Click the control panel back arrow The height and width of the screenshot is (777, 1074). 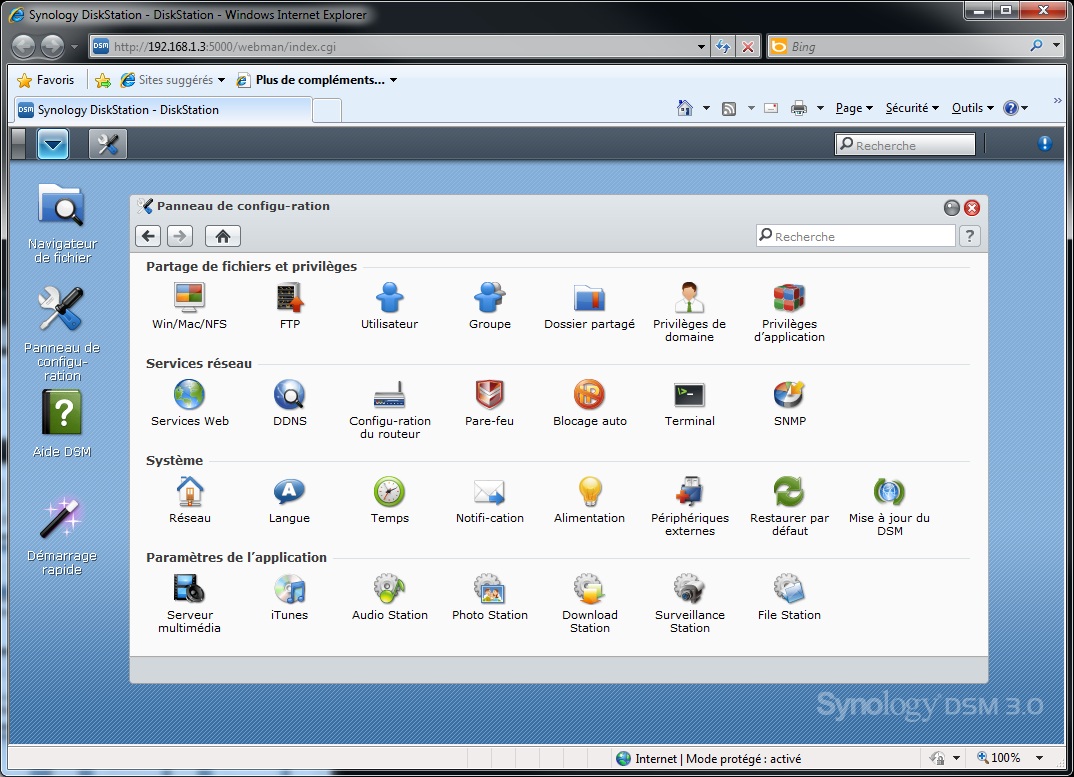point(148,236)
